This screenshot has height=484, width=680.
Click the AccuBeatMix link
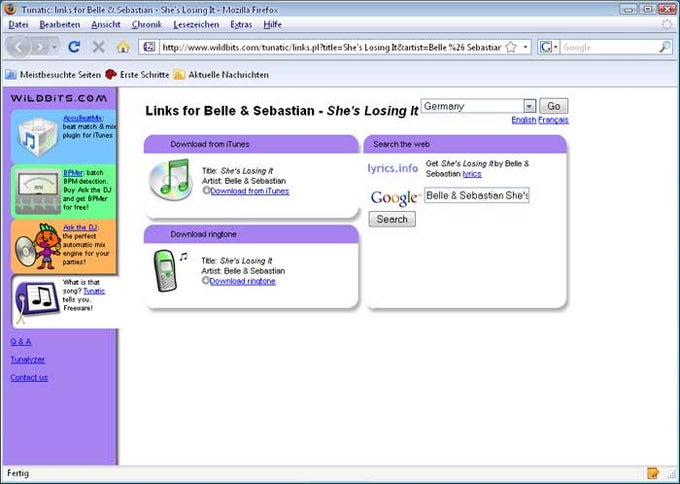(82, 118)
